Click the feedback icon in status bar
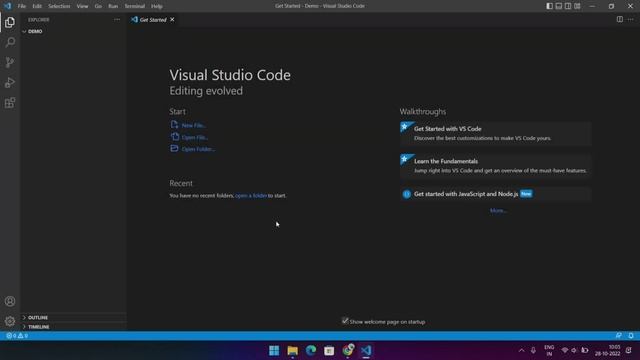The height and width of the screenshot is (360, 640). point(619,336)
